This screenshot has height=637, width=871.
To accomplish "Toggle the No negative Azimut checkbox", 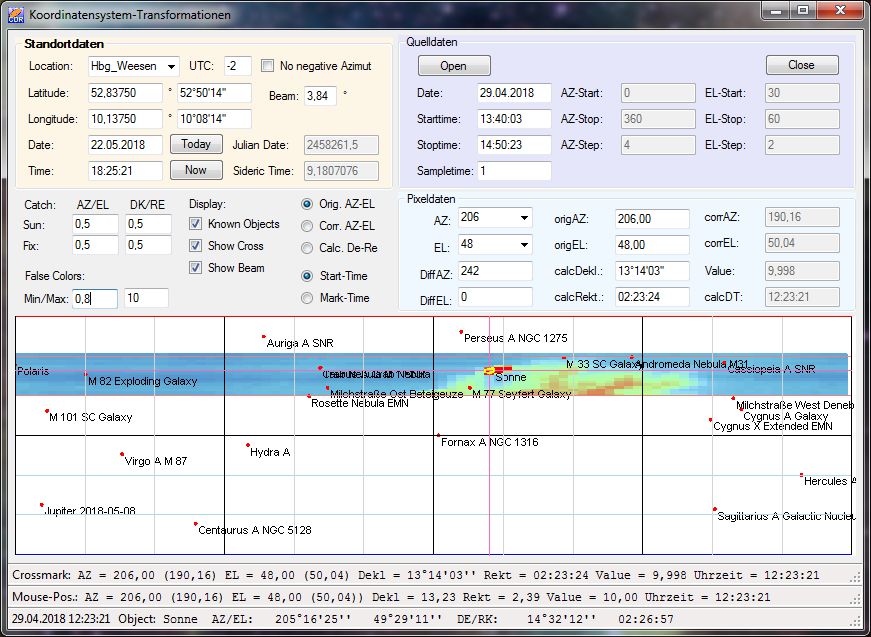I will tap(268, 66).
